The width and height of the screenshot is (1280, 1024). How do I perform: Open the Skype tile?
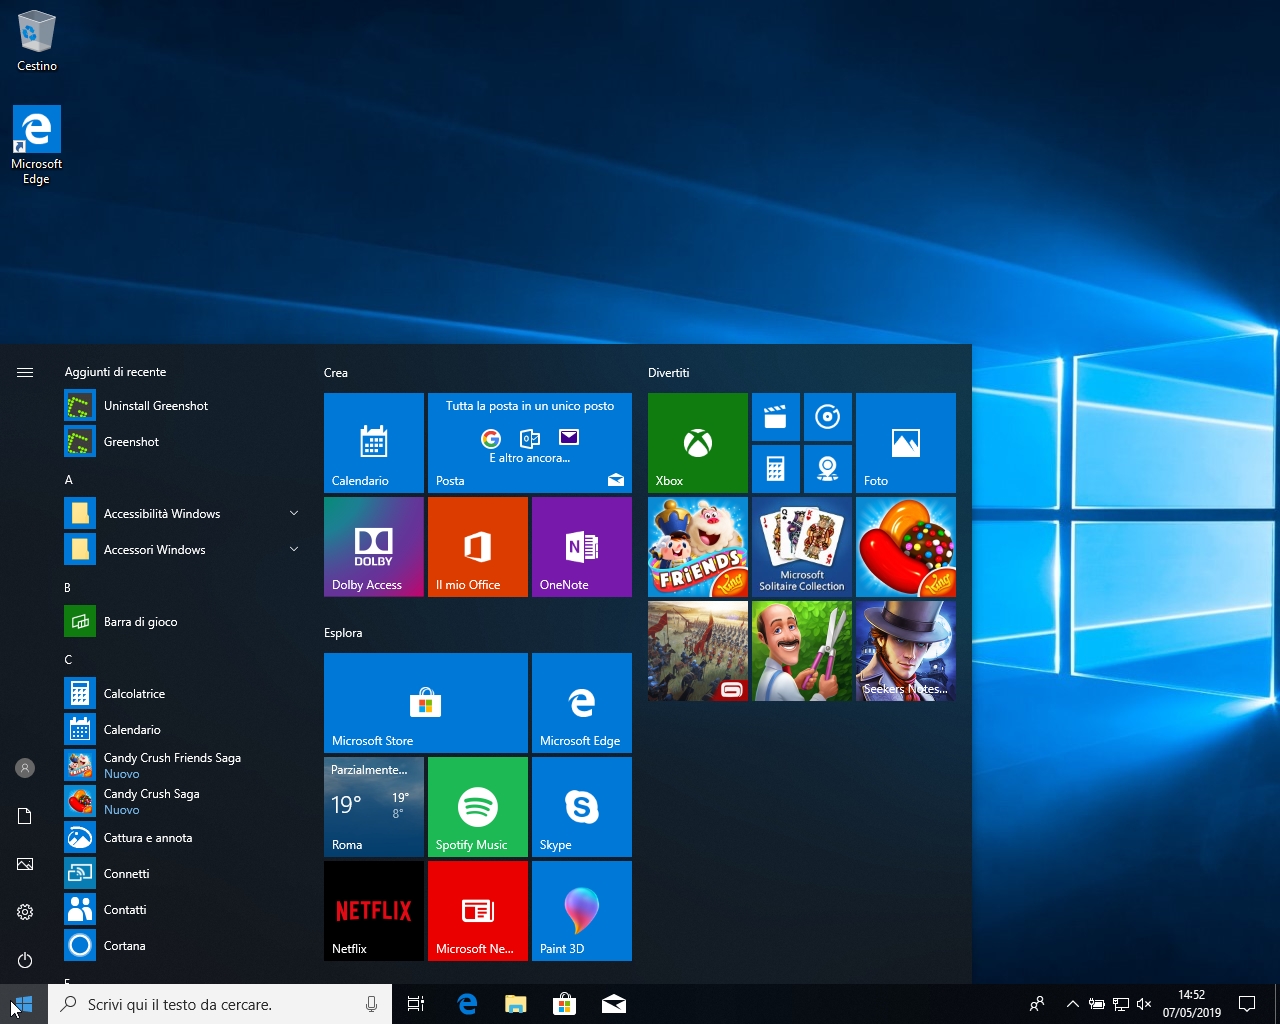coord(582,807)
